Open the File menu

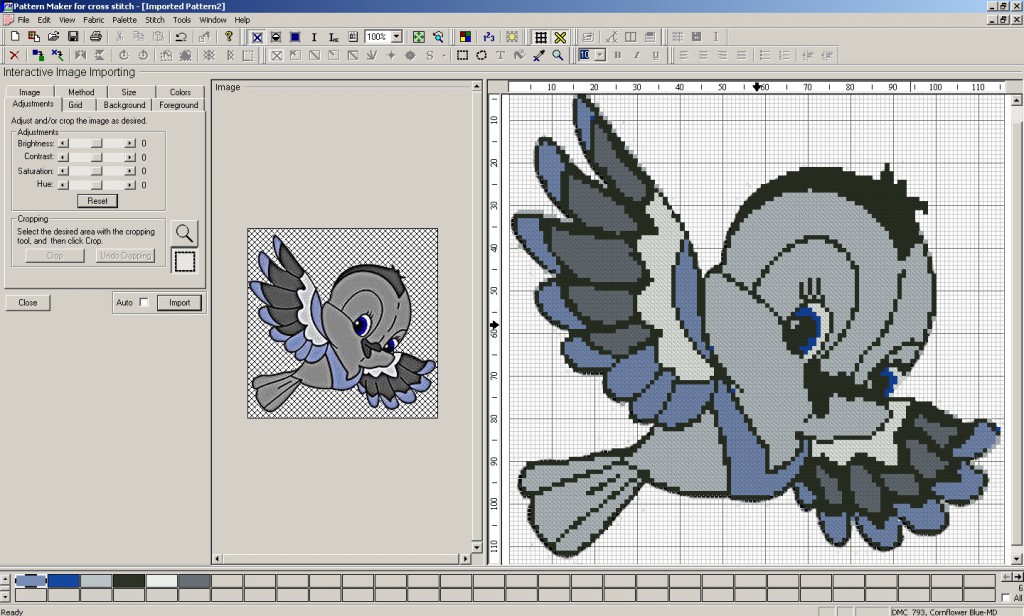pyautogui.click(x=24, y=20)
